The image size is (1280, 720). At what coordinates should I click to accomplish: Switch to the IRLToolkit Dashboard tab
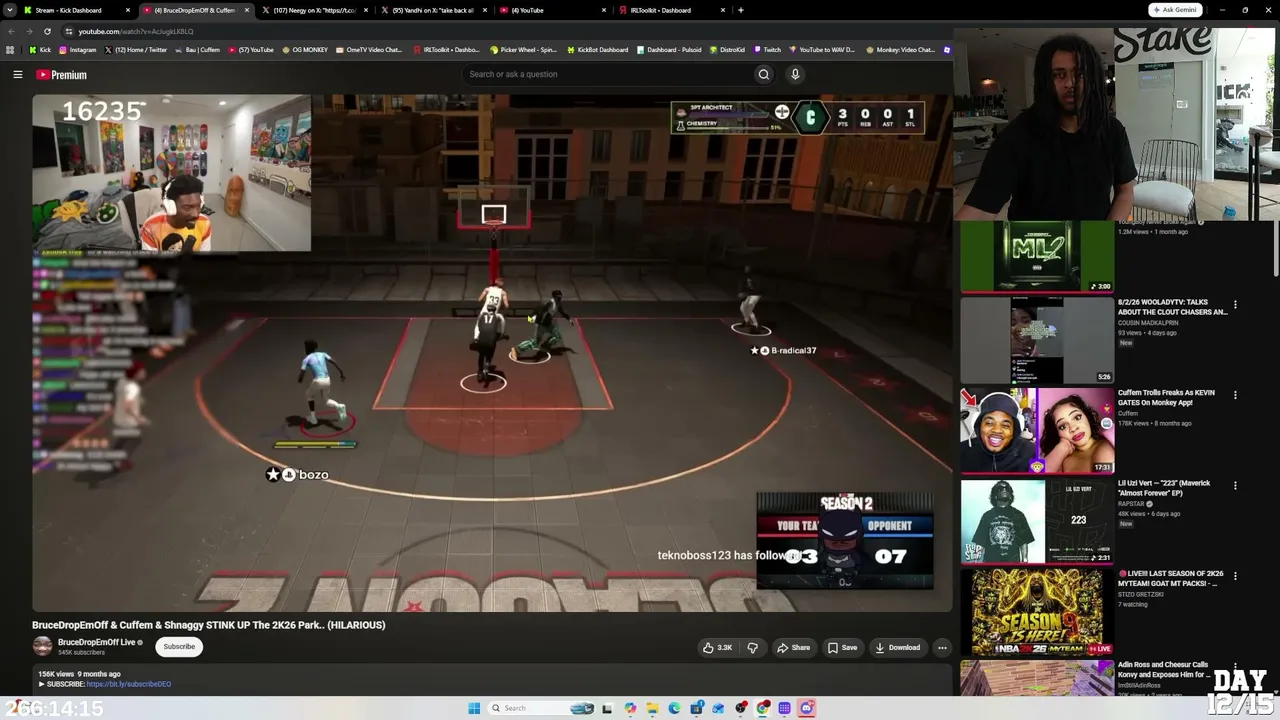click(x=673, y=10)
